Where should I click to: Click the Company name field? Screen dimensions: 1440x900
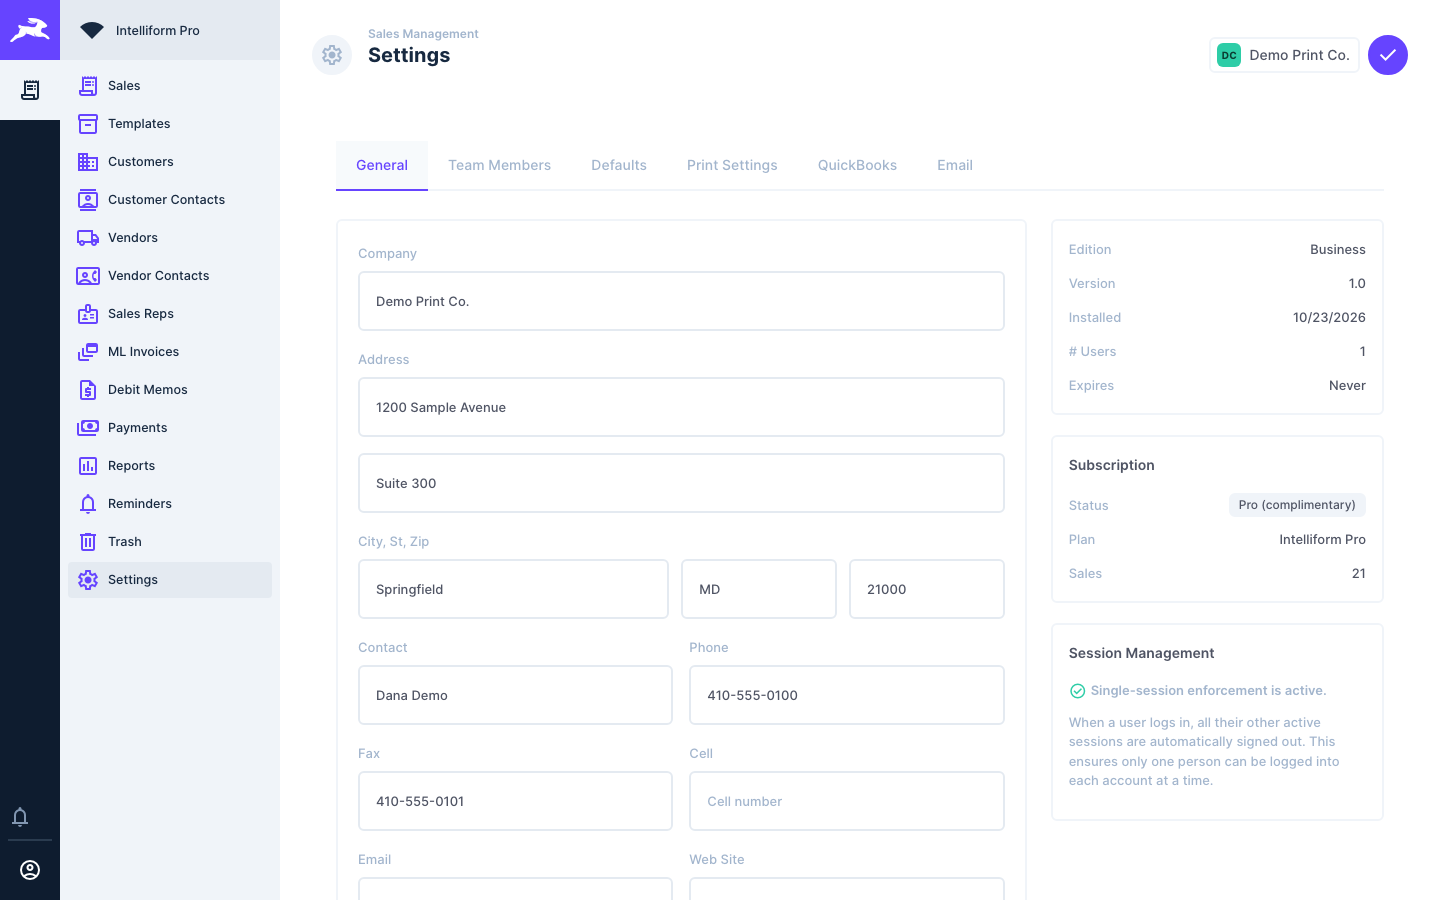point(681,301)
